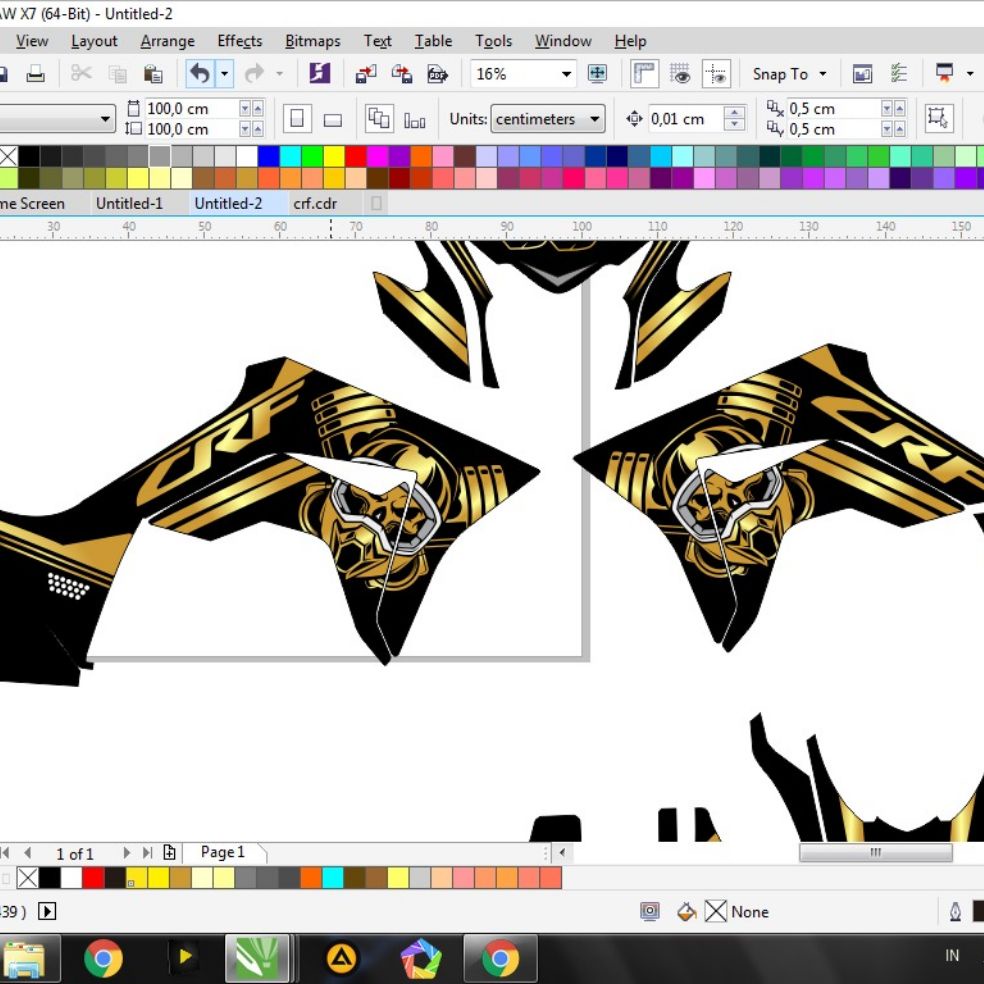Screen dimensions: 984x984
Task: Open the Bitmaps menu
Action: pyautogui.click(x=312, y=41)
